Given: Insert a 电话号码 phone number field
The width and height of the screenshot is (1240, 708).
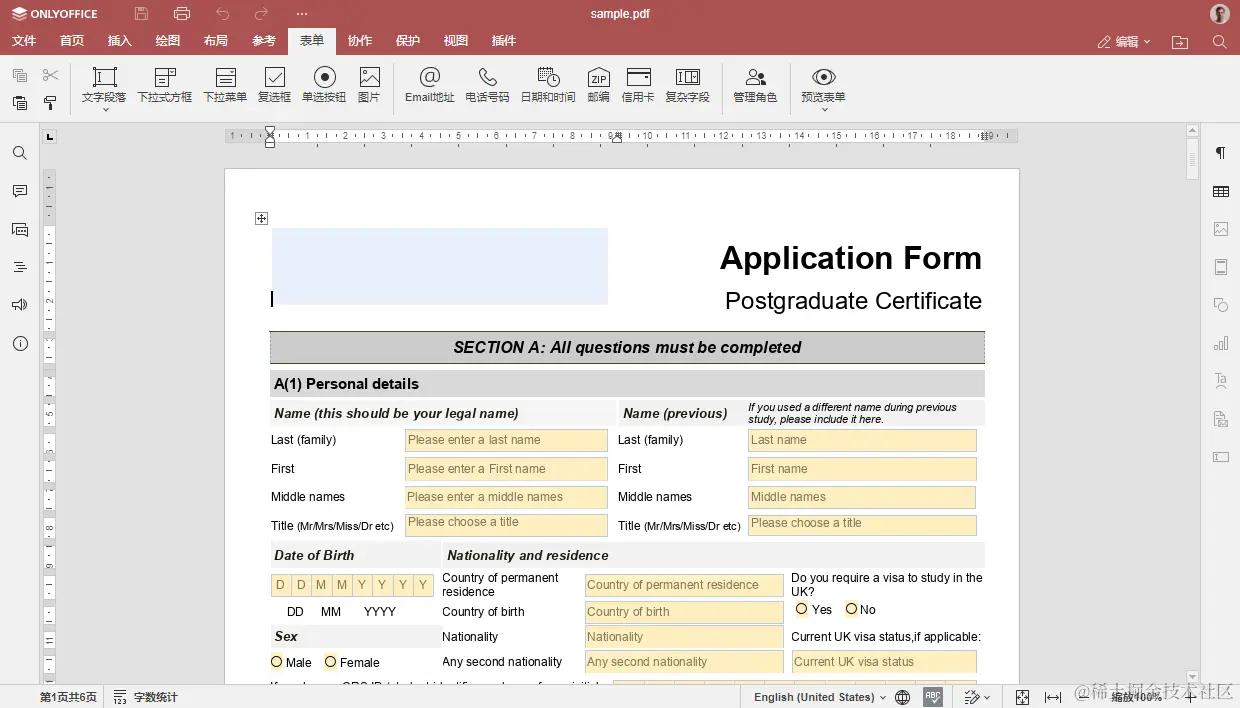Looking at the screenshot, I should click(487, 85).
